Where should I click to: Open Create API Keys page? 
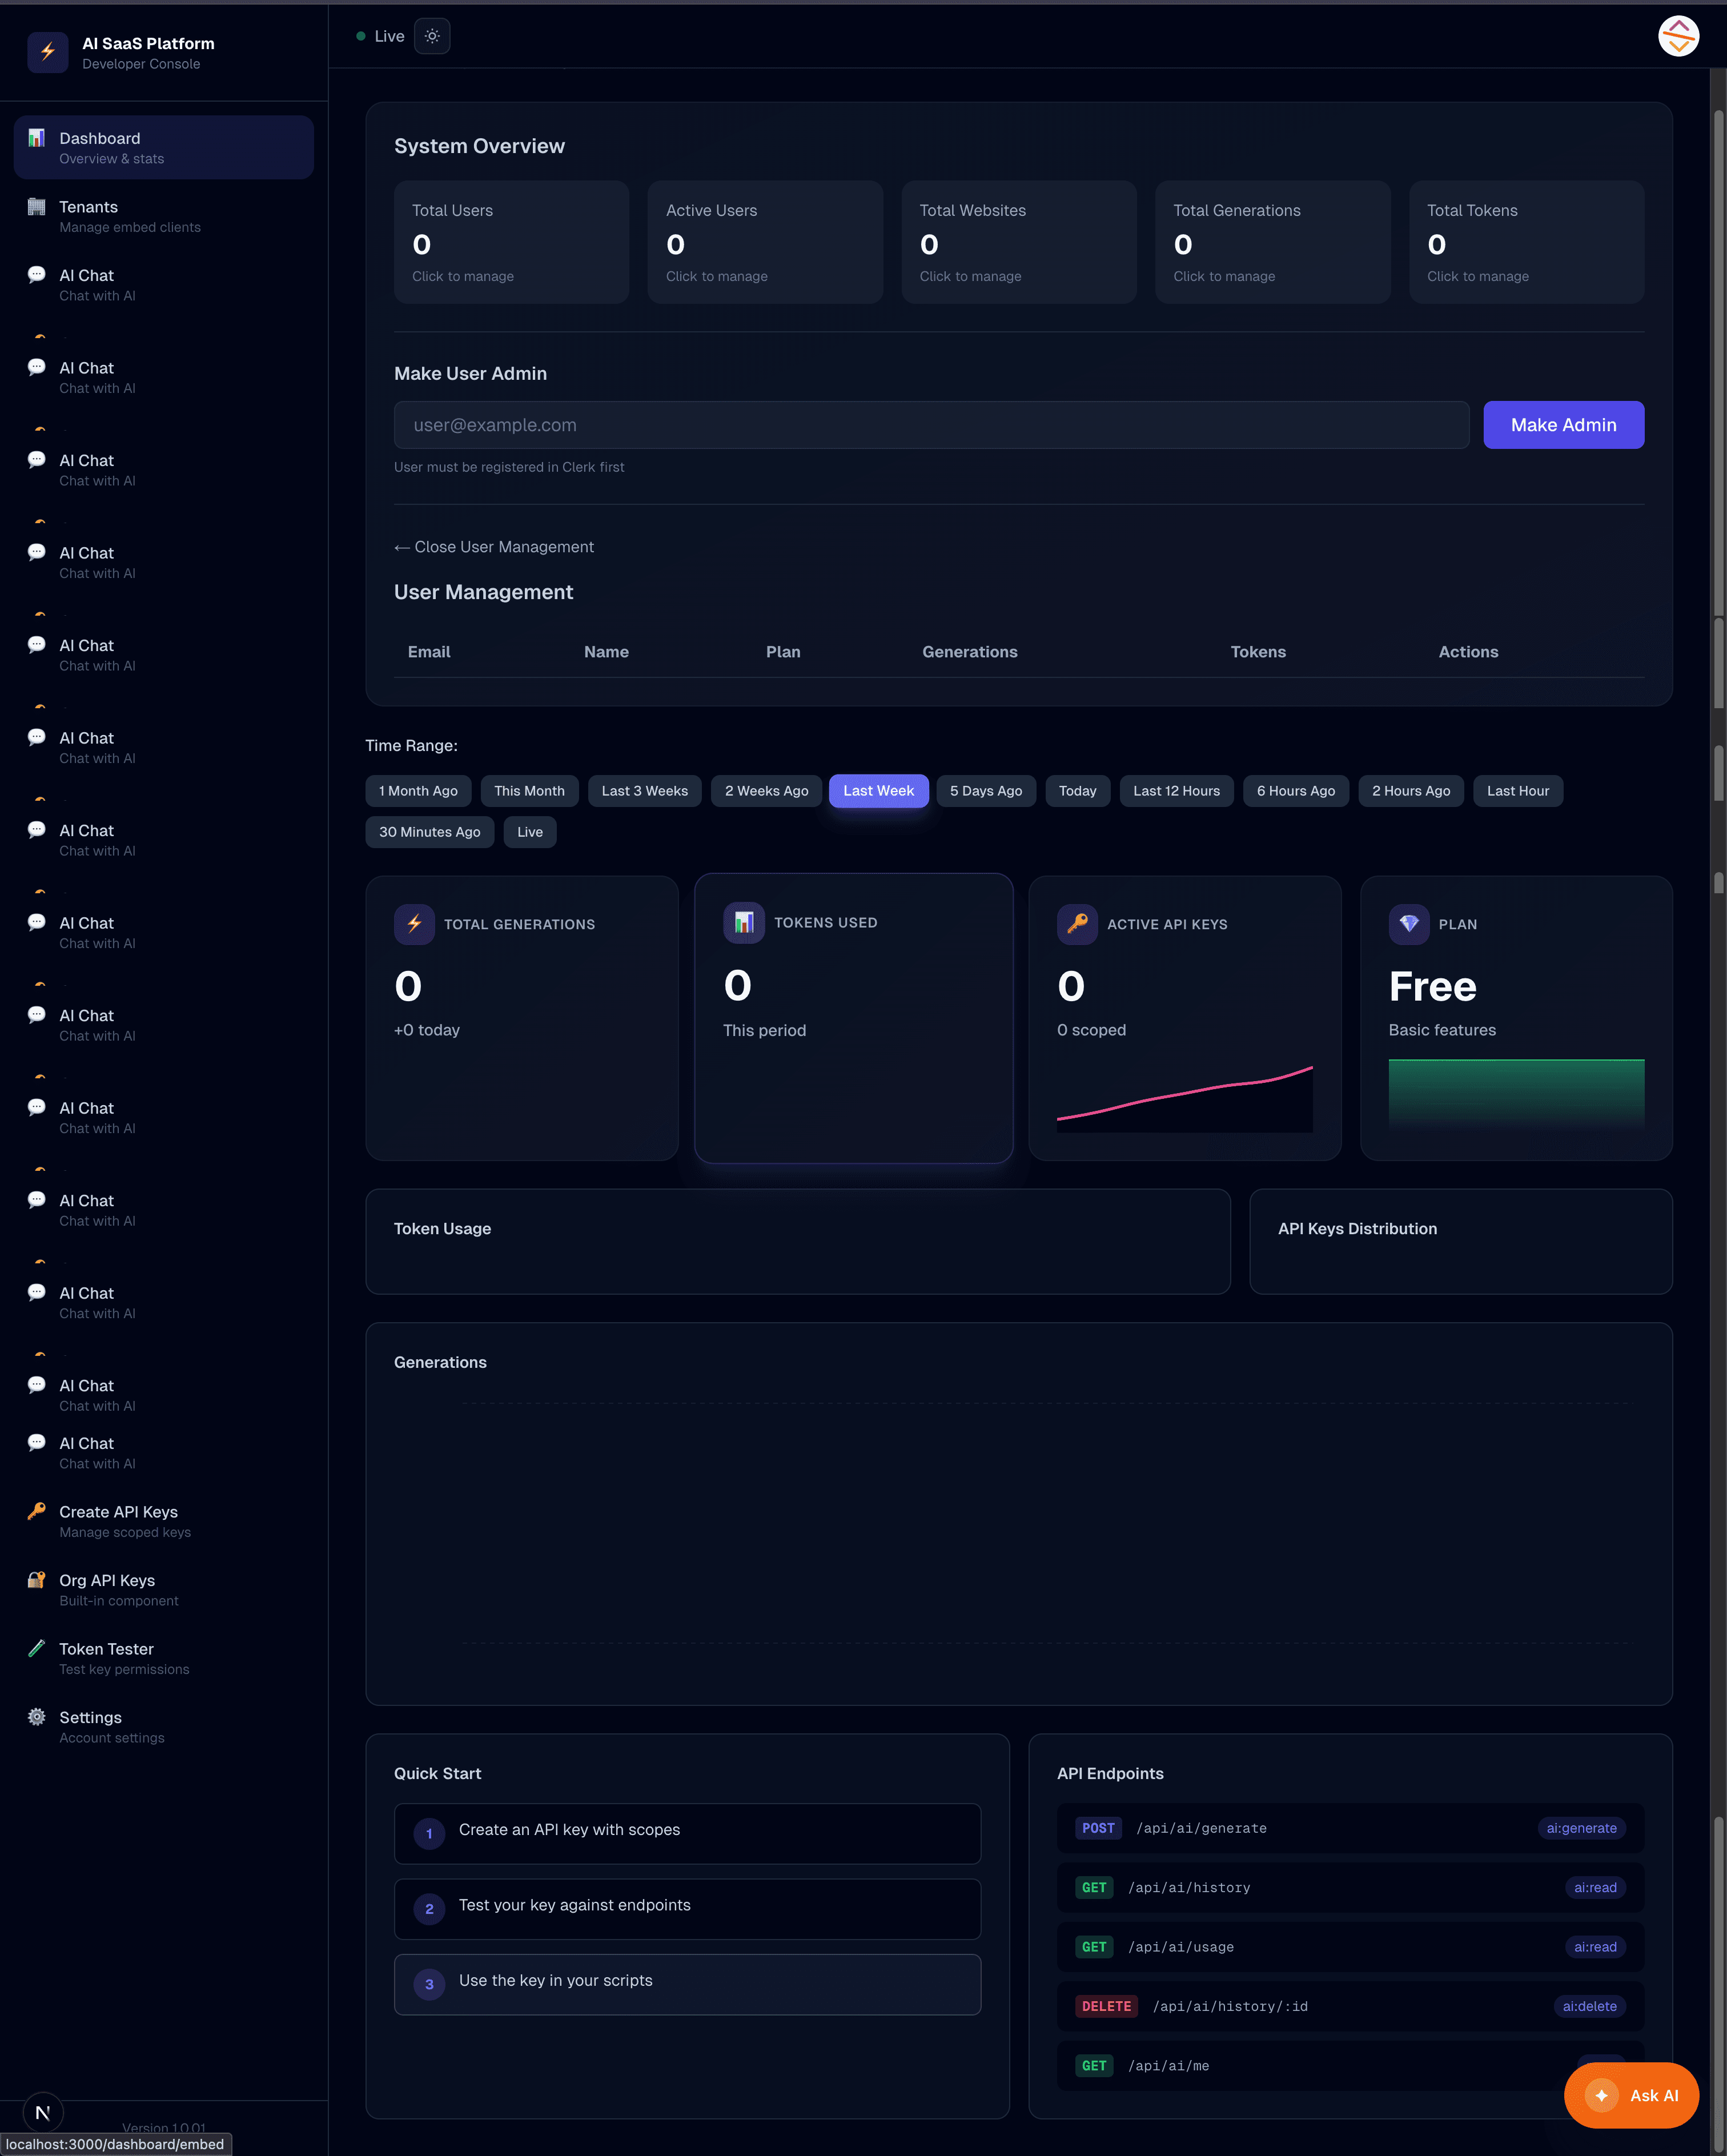(164, 1521)
